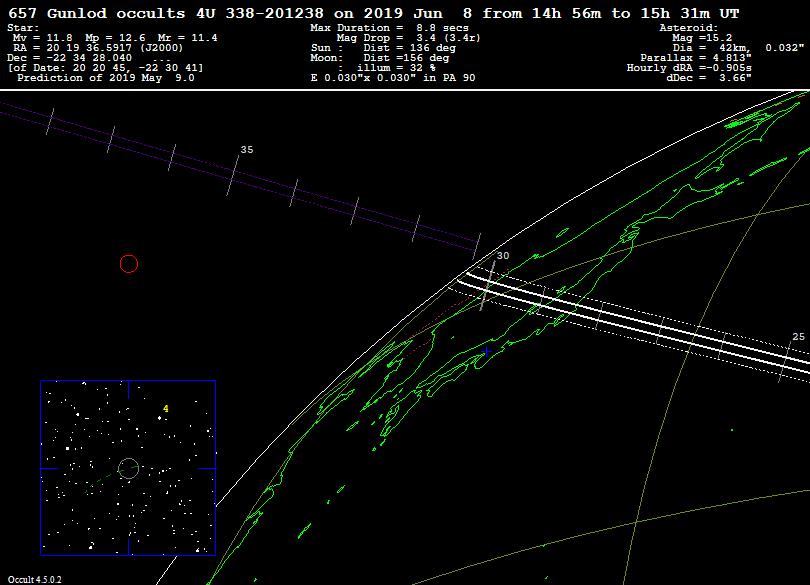The width and height of the screenshot is (810, 585).
Task: Click the 'Star:' heading
Action: coord(23,28)
